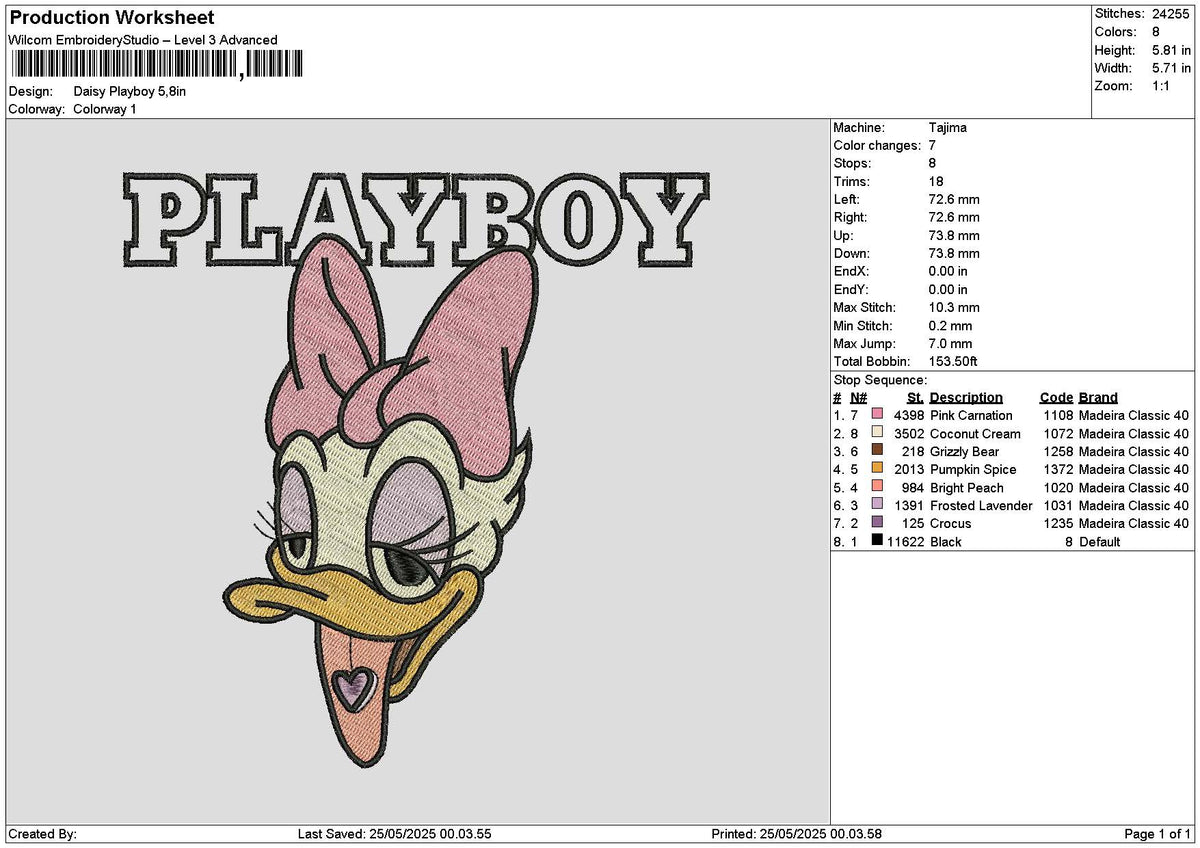Click the Coconut Cream color swatch
Screen dimensions: 1200x848
tap(877, 433)
